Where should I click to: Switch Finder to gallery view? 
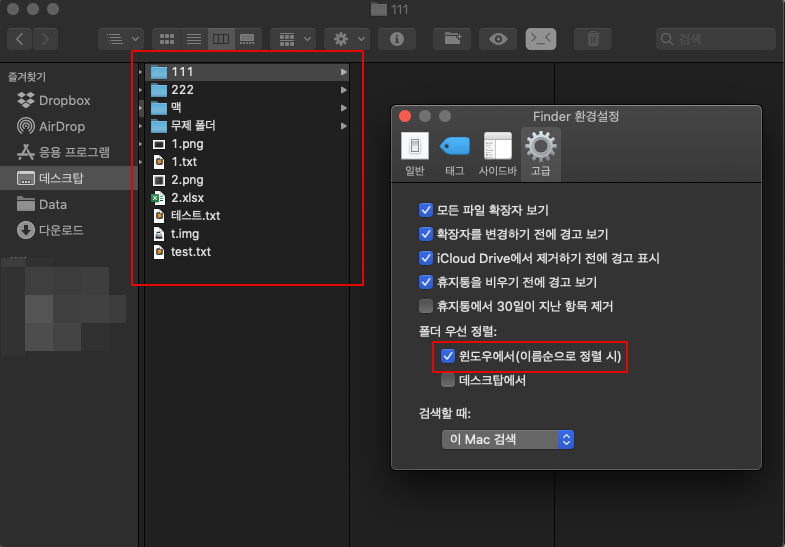(x=247, y=39)
